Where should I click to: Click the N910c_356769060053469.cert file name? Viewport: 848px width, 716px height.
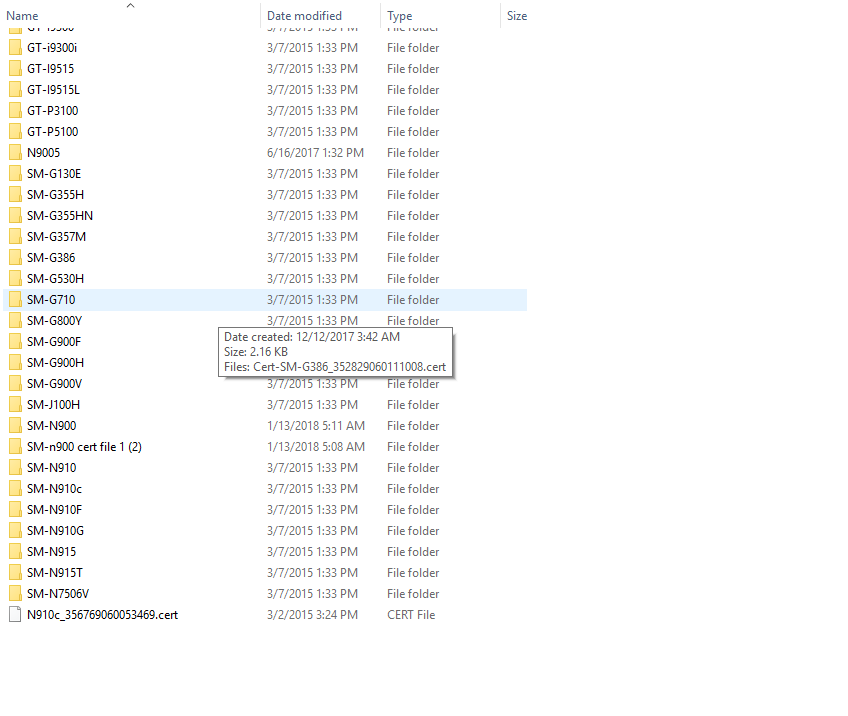pos(102,615)
